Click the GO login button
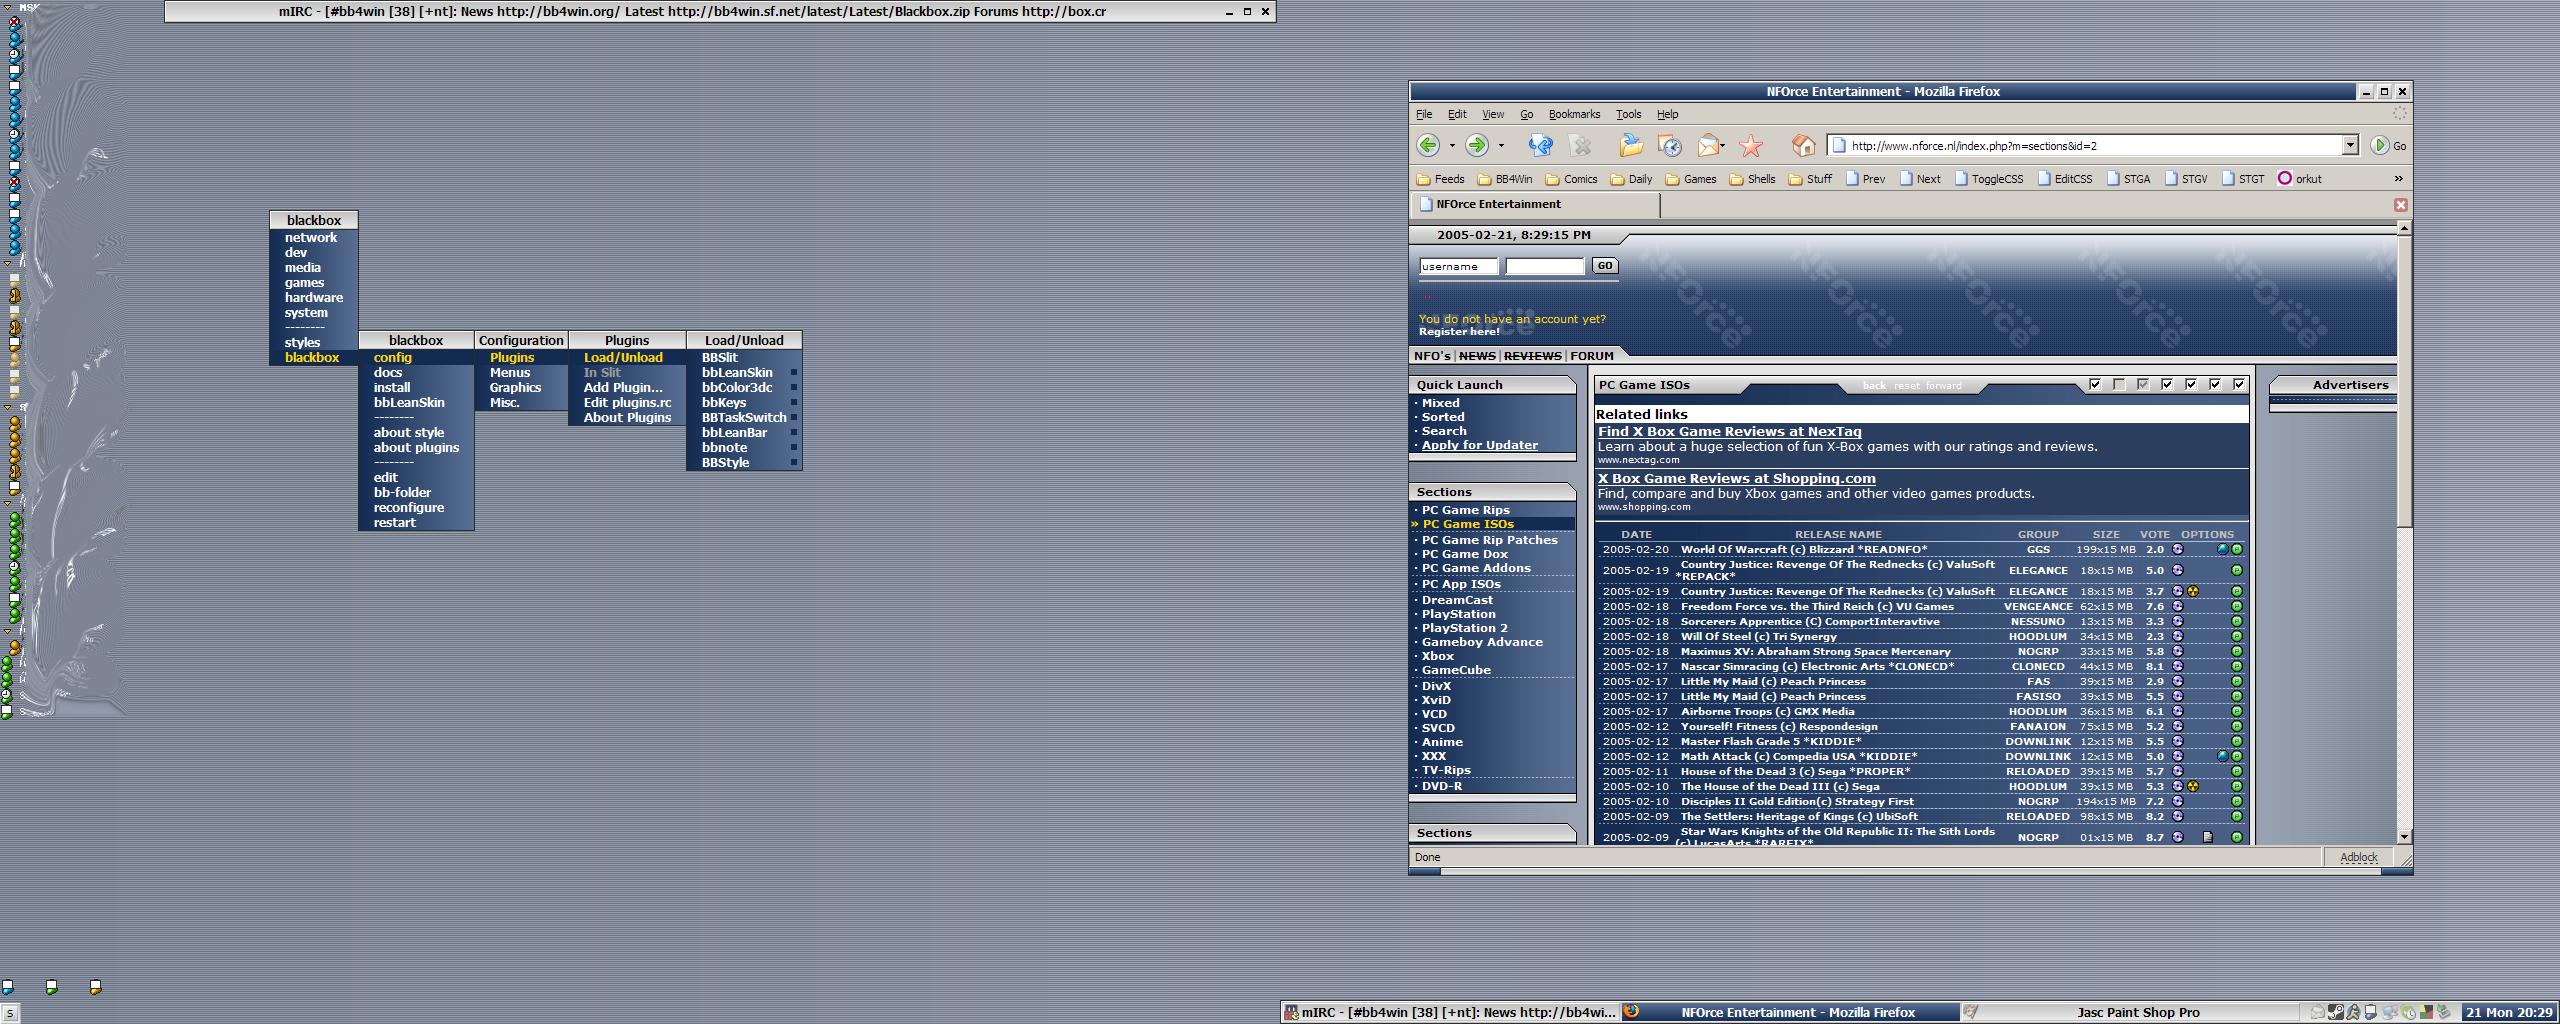This screenshot has height=1024, width=2560. 1604,266
